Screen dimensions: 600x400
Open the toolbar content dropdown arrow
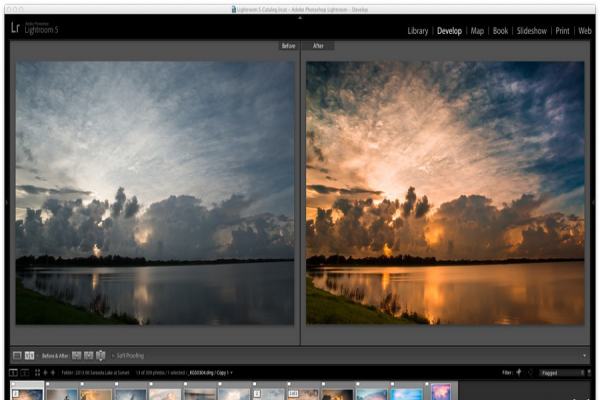pos(584,356)
